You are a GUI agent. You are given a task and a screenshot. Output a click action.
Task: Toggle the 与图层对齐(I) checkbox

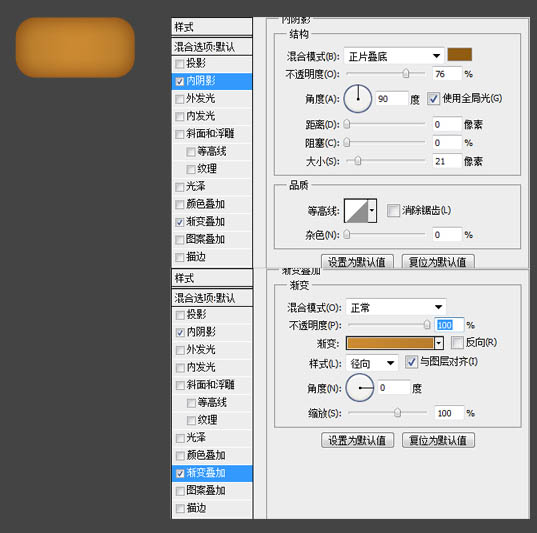tap(411, 362)
